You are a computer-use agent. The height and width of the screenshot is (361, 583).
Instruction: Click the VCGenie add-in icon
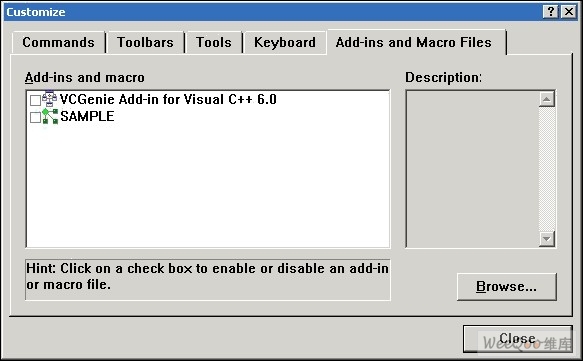click(50, 99)
